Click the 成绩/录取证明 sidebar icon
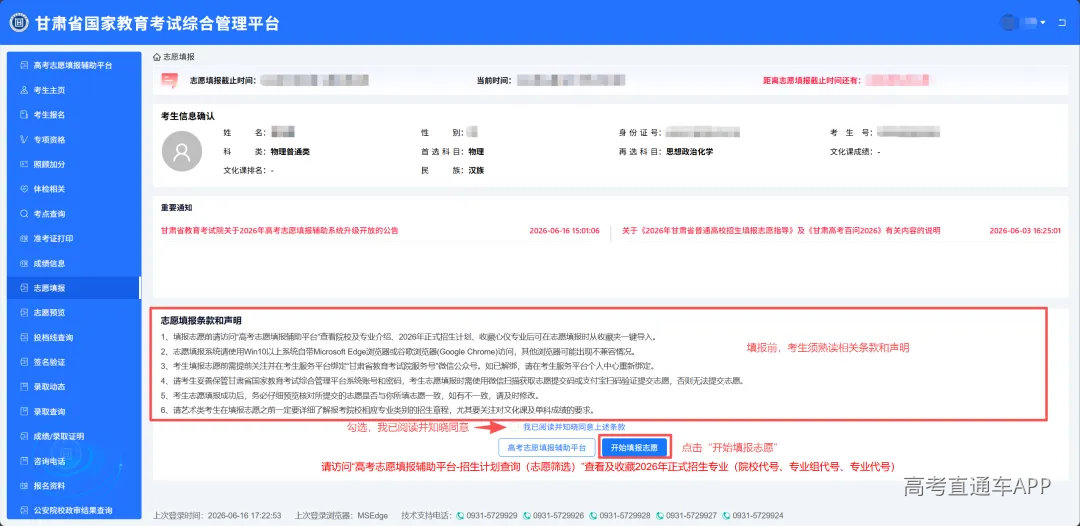The width and height of the screenshot is (1080, 526). [24, 436]
